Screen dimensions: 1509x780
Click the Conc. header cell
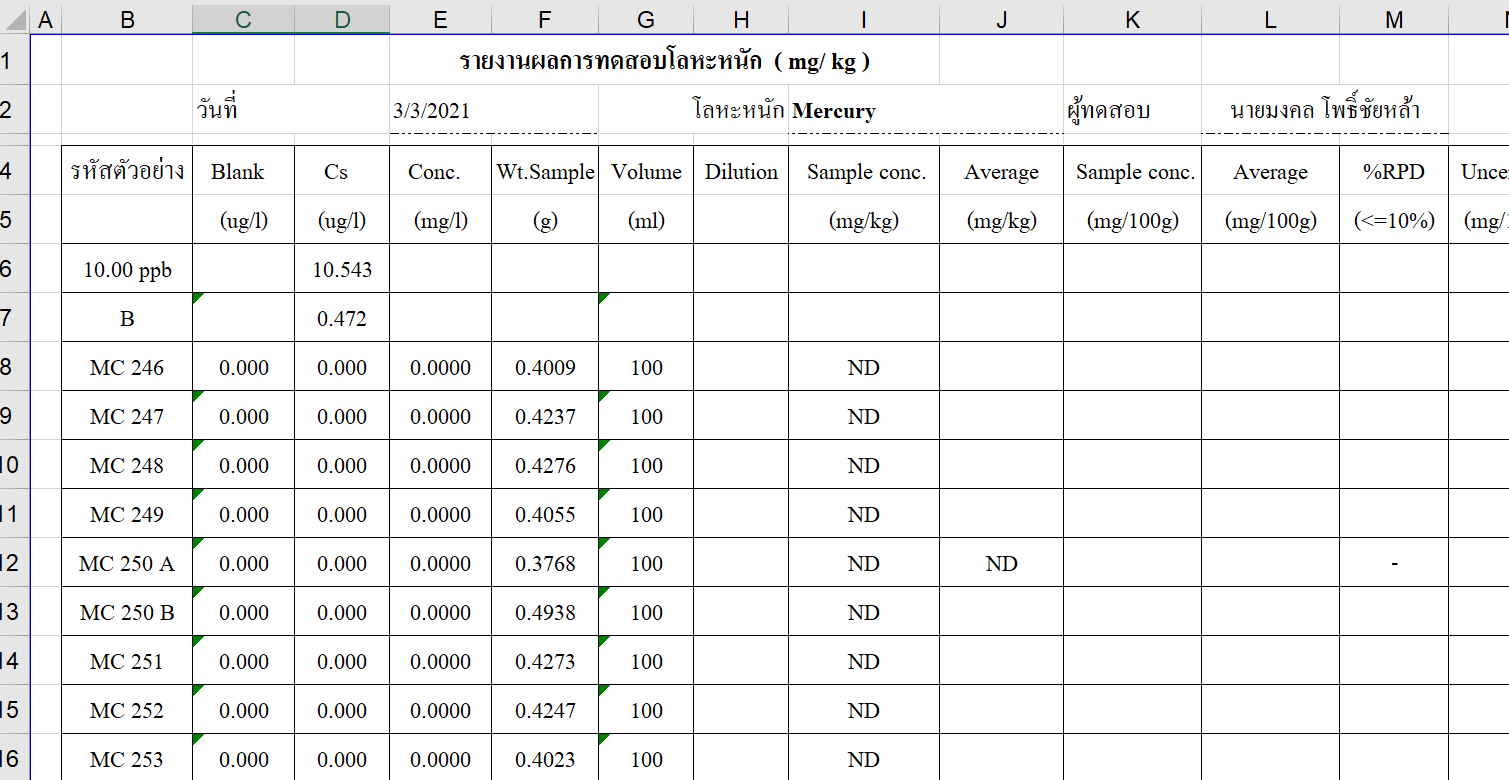tap(440, 171)
